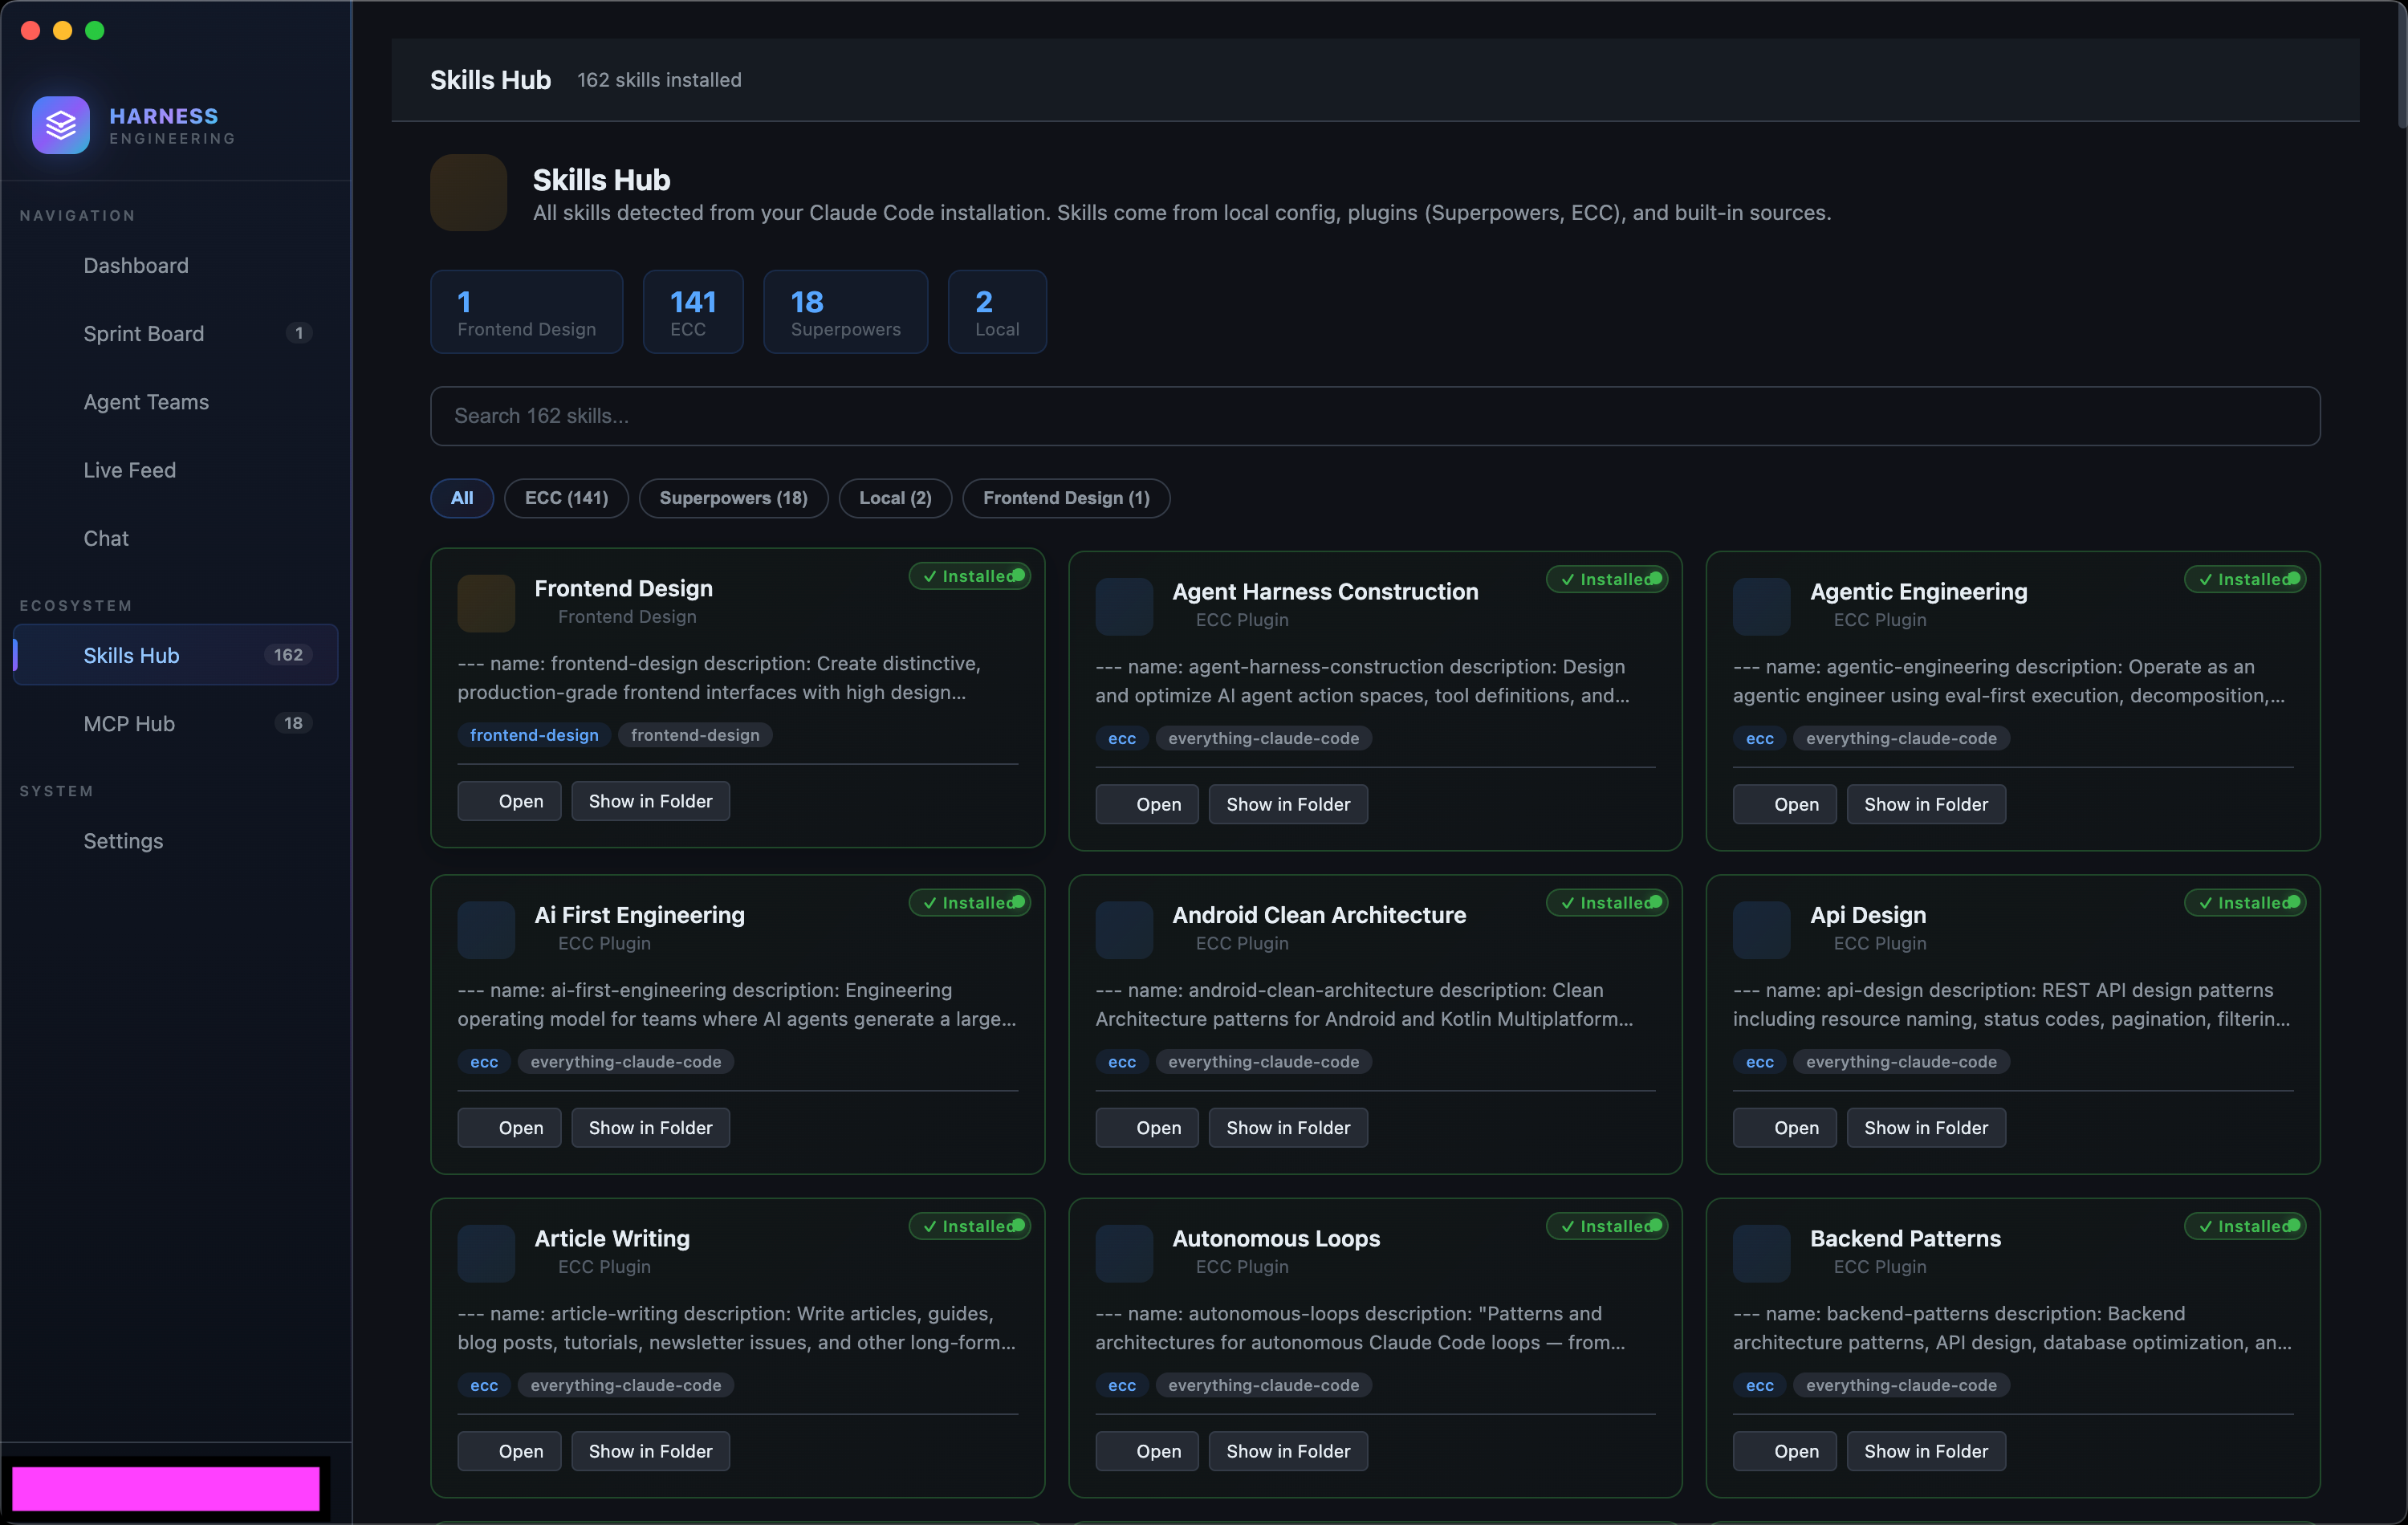Click the Installed badge on Frontend Design card
Viewport: 2408px width, 1525px height.
click(x=969, y=576)
